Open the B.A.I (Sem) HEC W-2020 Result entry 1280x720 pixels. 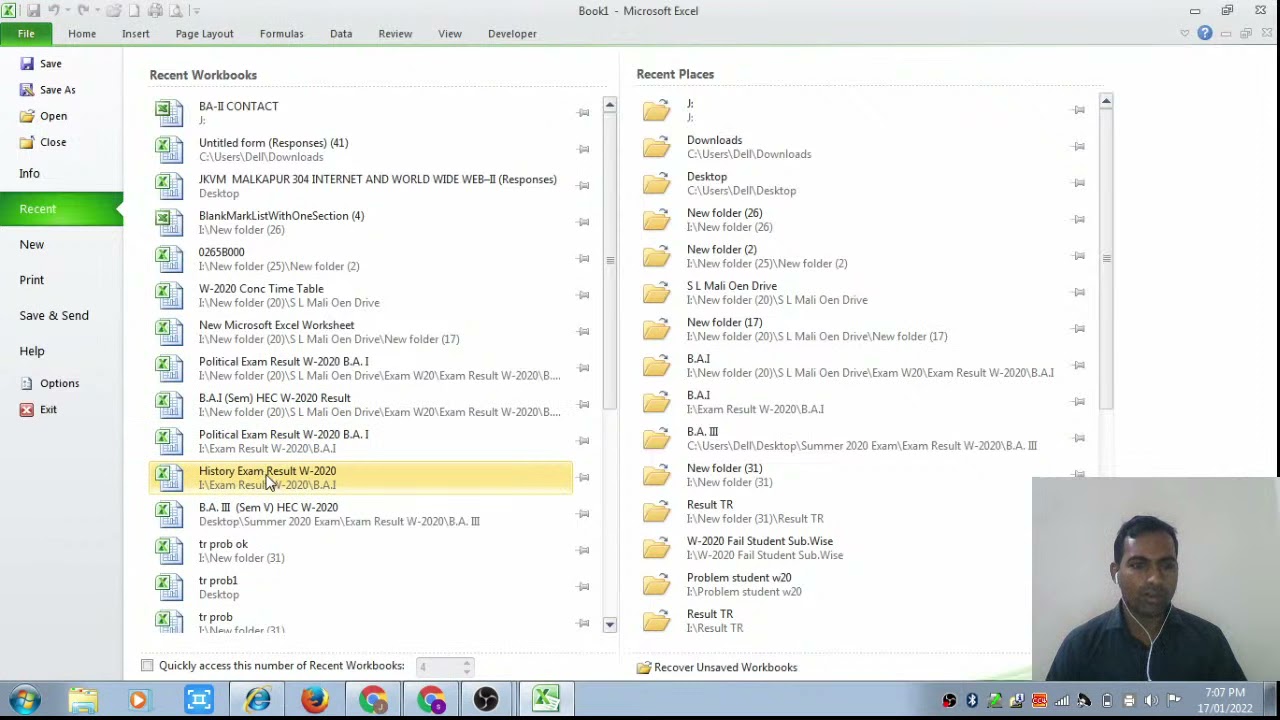click(x=361, y=404)
